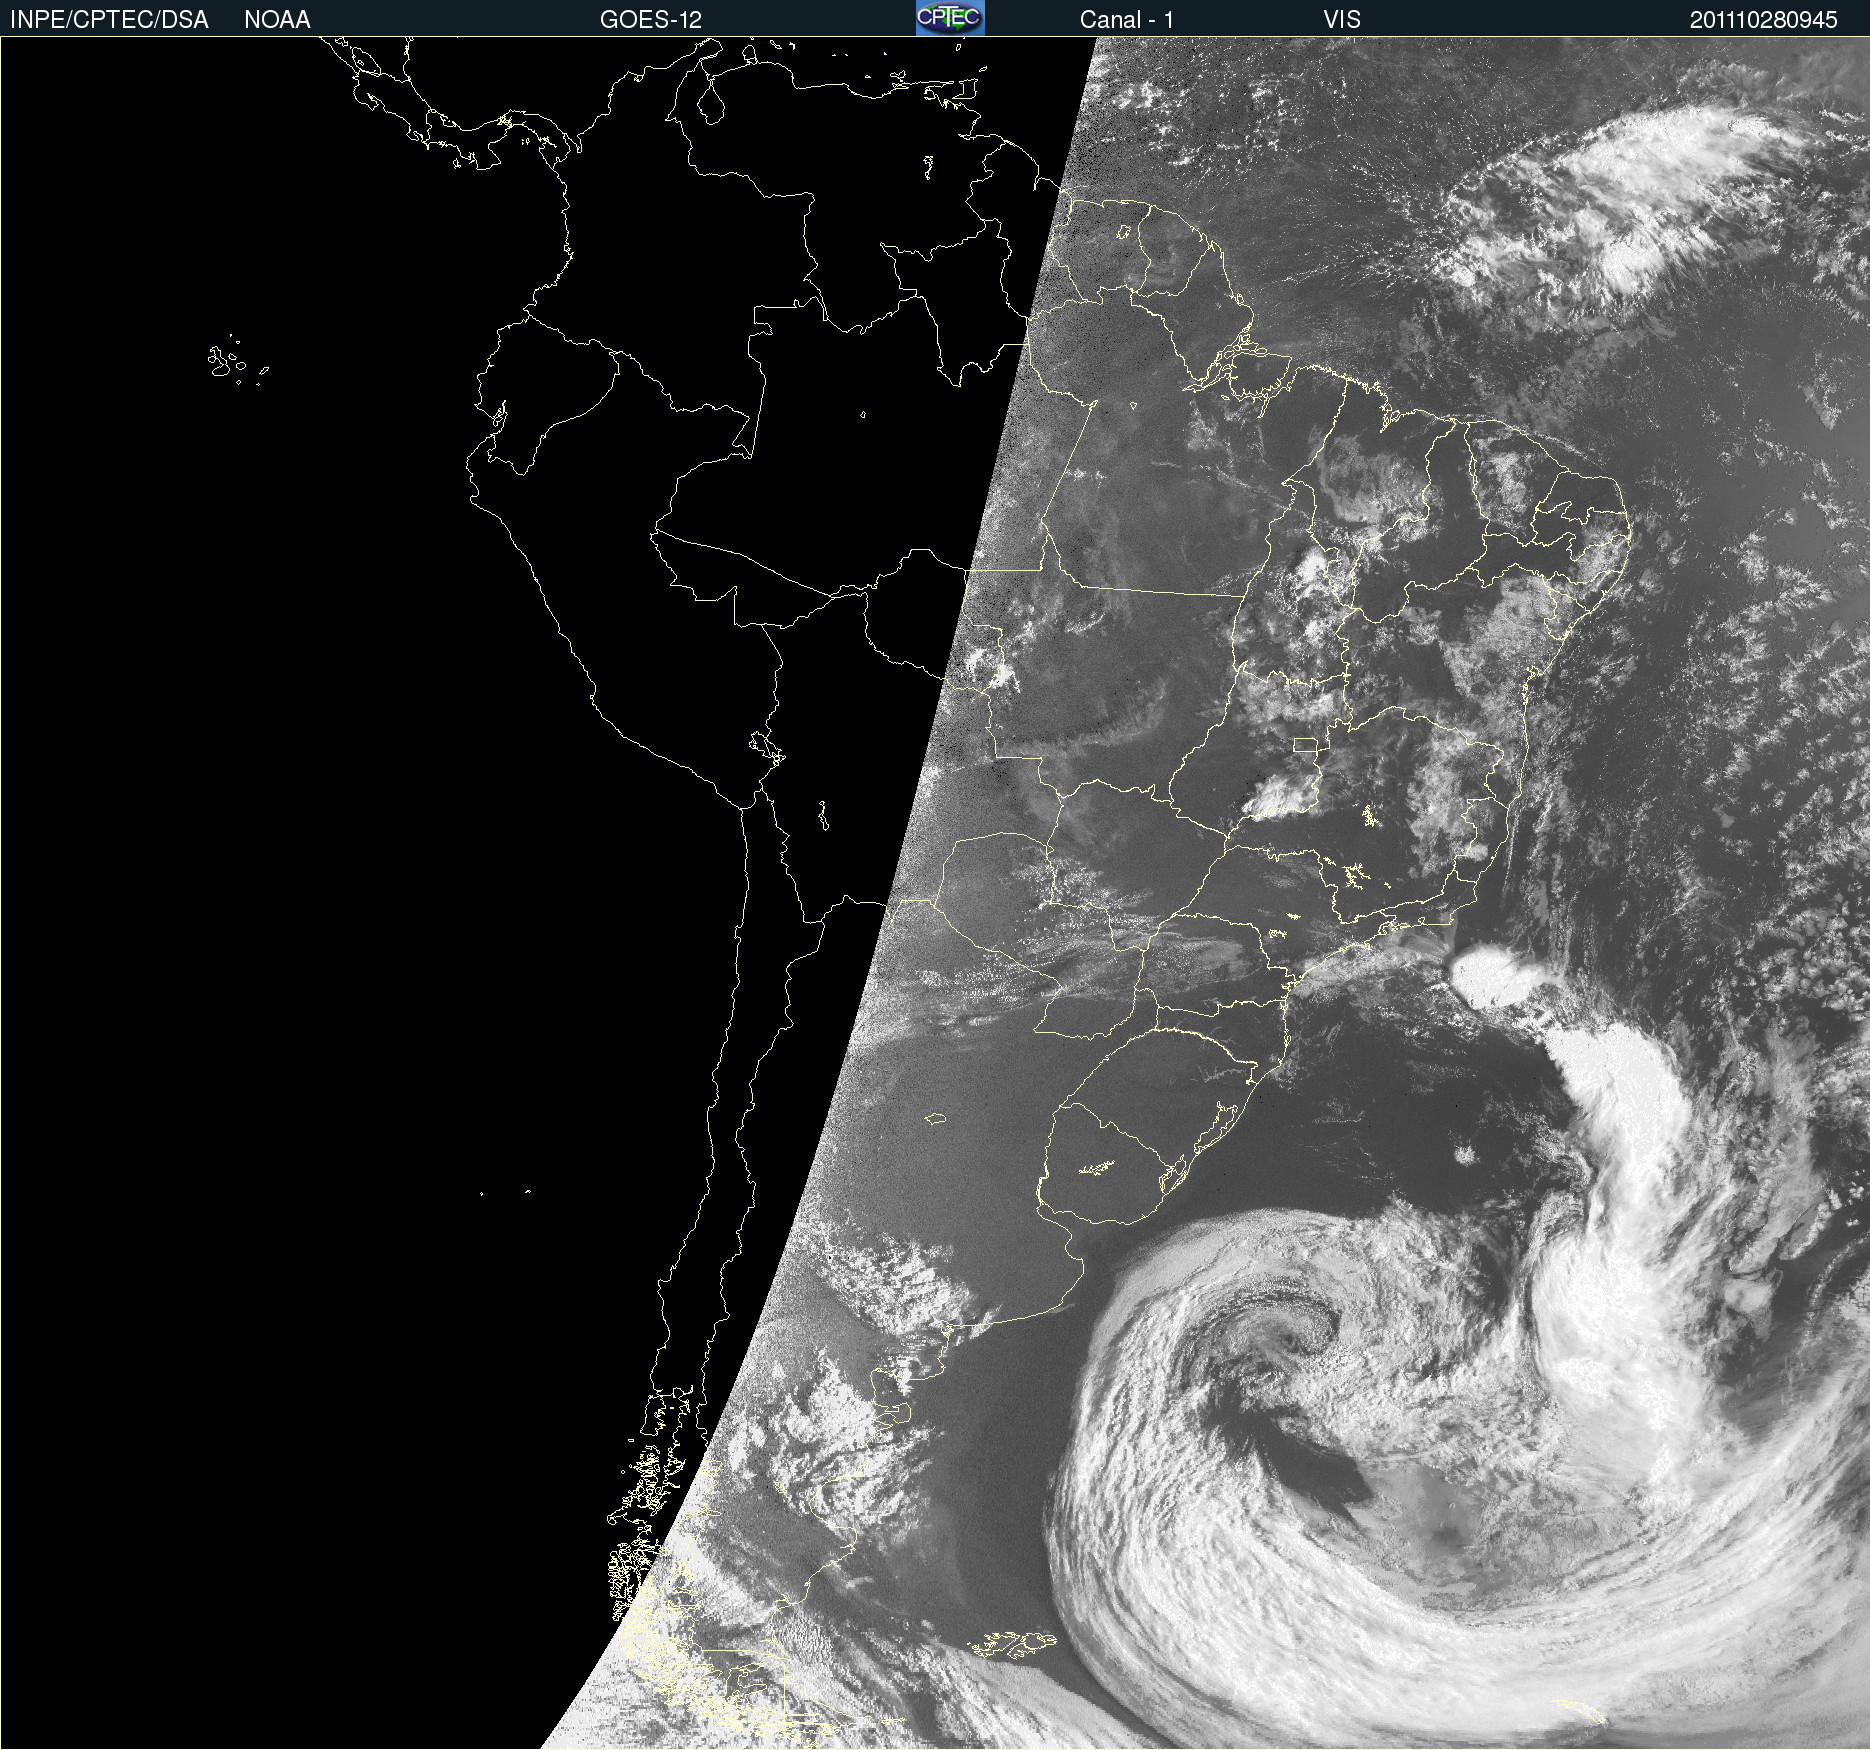Click the INPE/CPTEC/DSA header label
The image size is (1870, 1750).
(109, 20)
